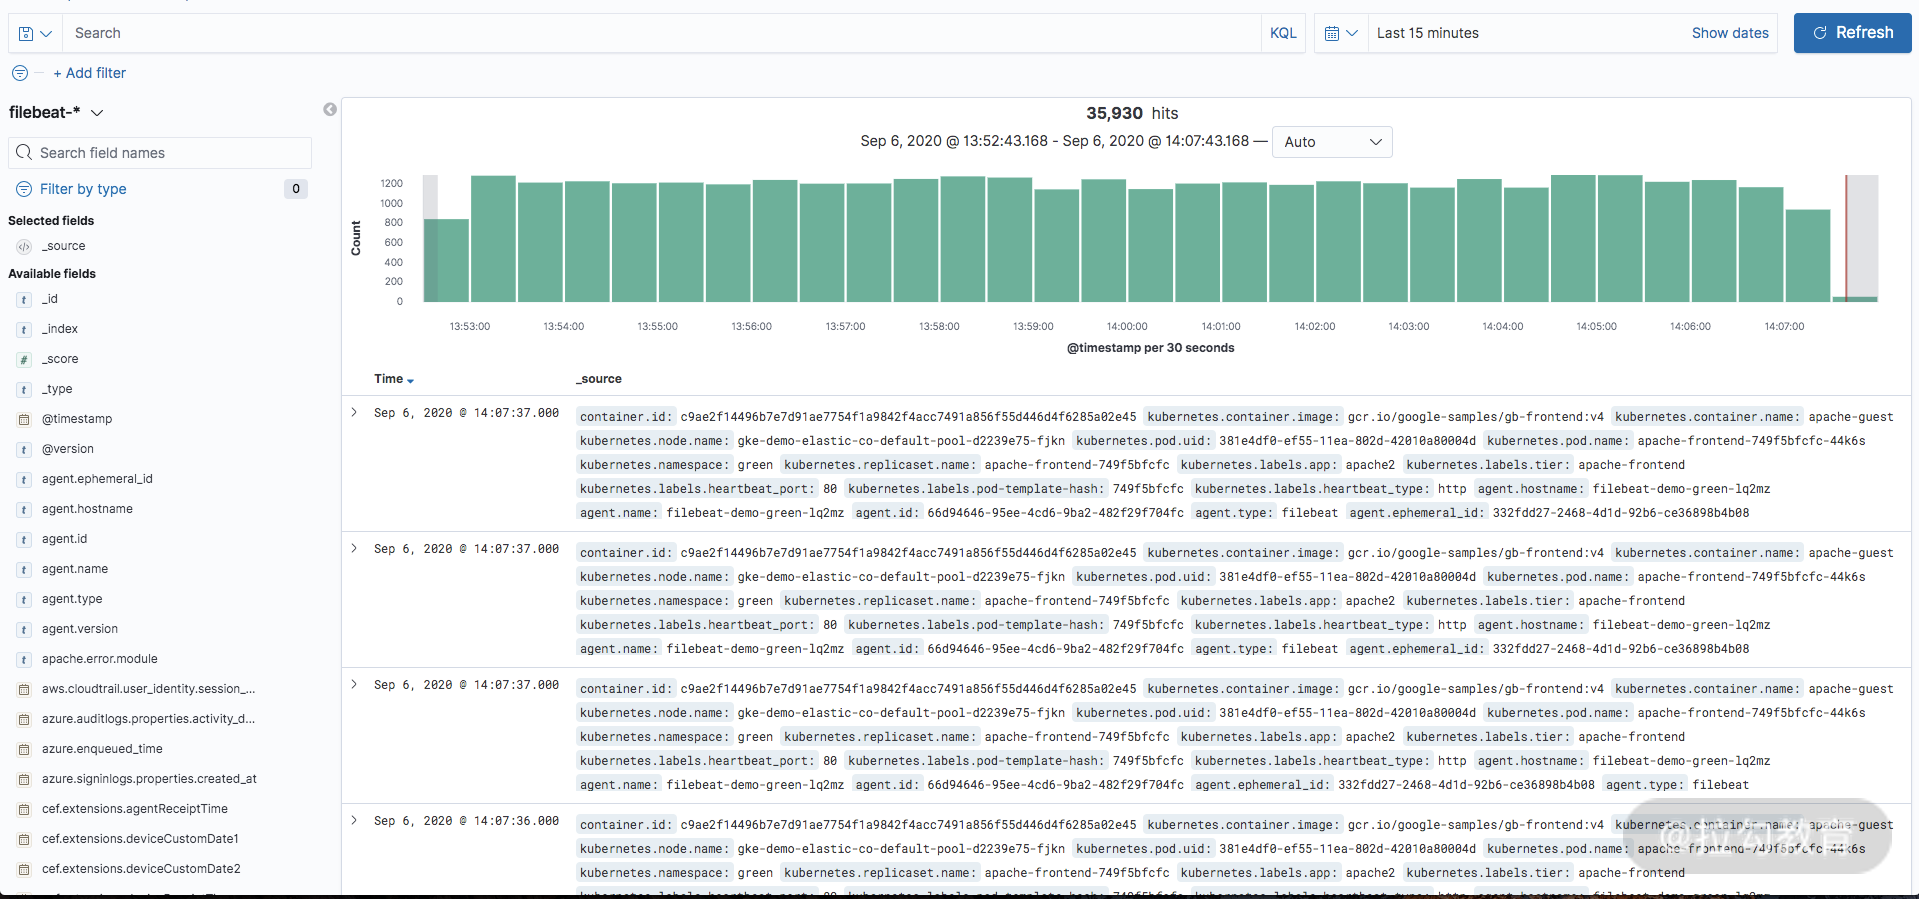
Task: Open the filebeat-* index pattern dropdown
Action: 56,113
